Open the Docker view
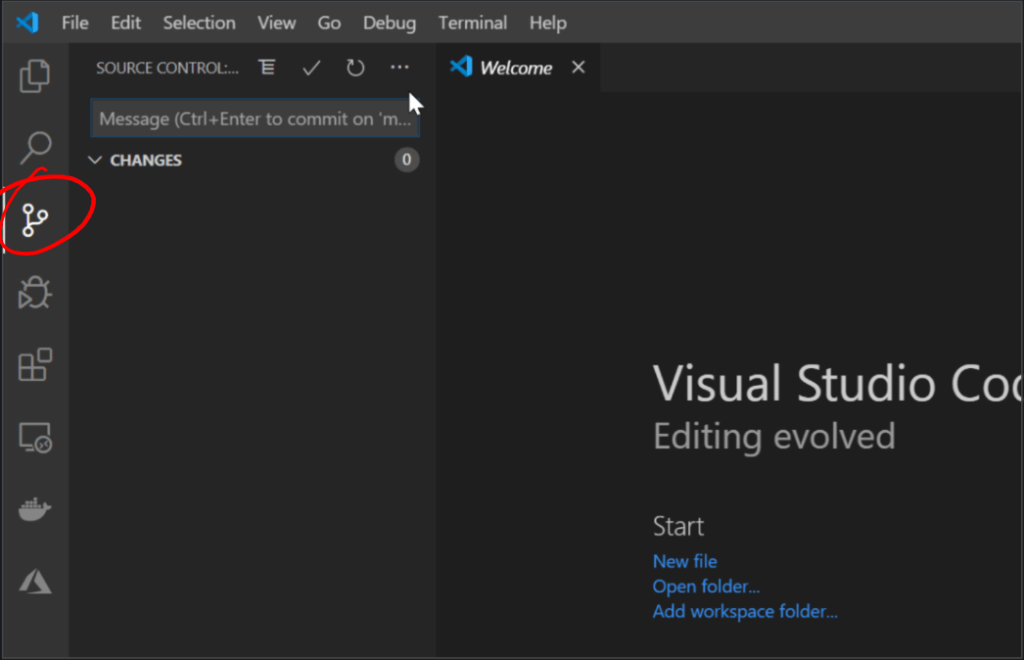The height and width of the screenshot is (660, 1024). tap(35, 509)
